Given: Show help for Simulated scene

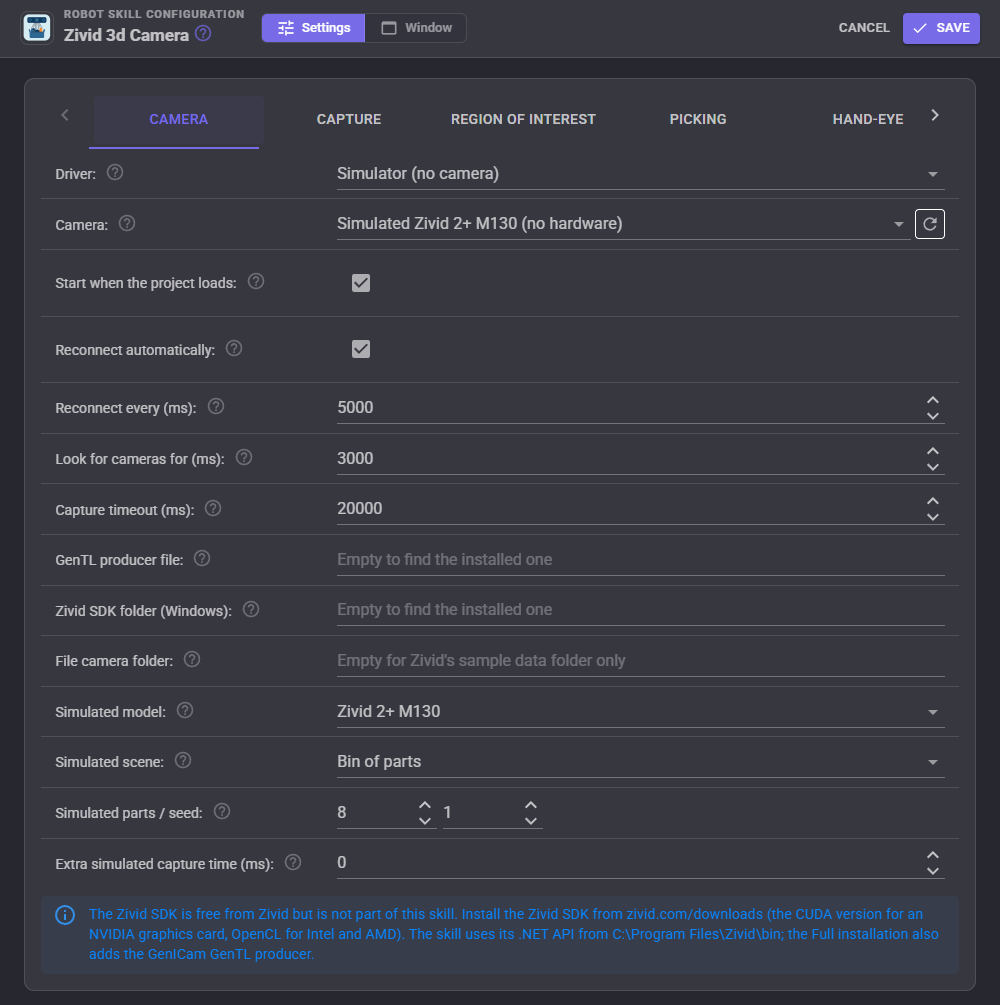Looking at the screenshot, I should tap(183, 761).
